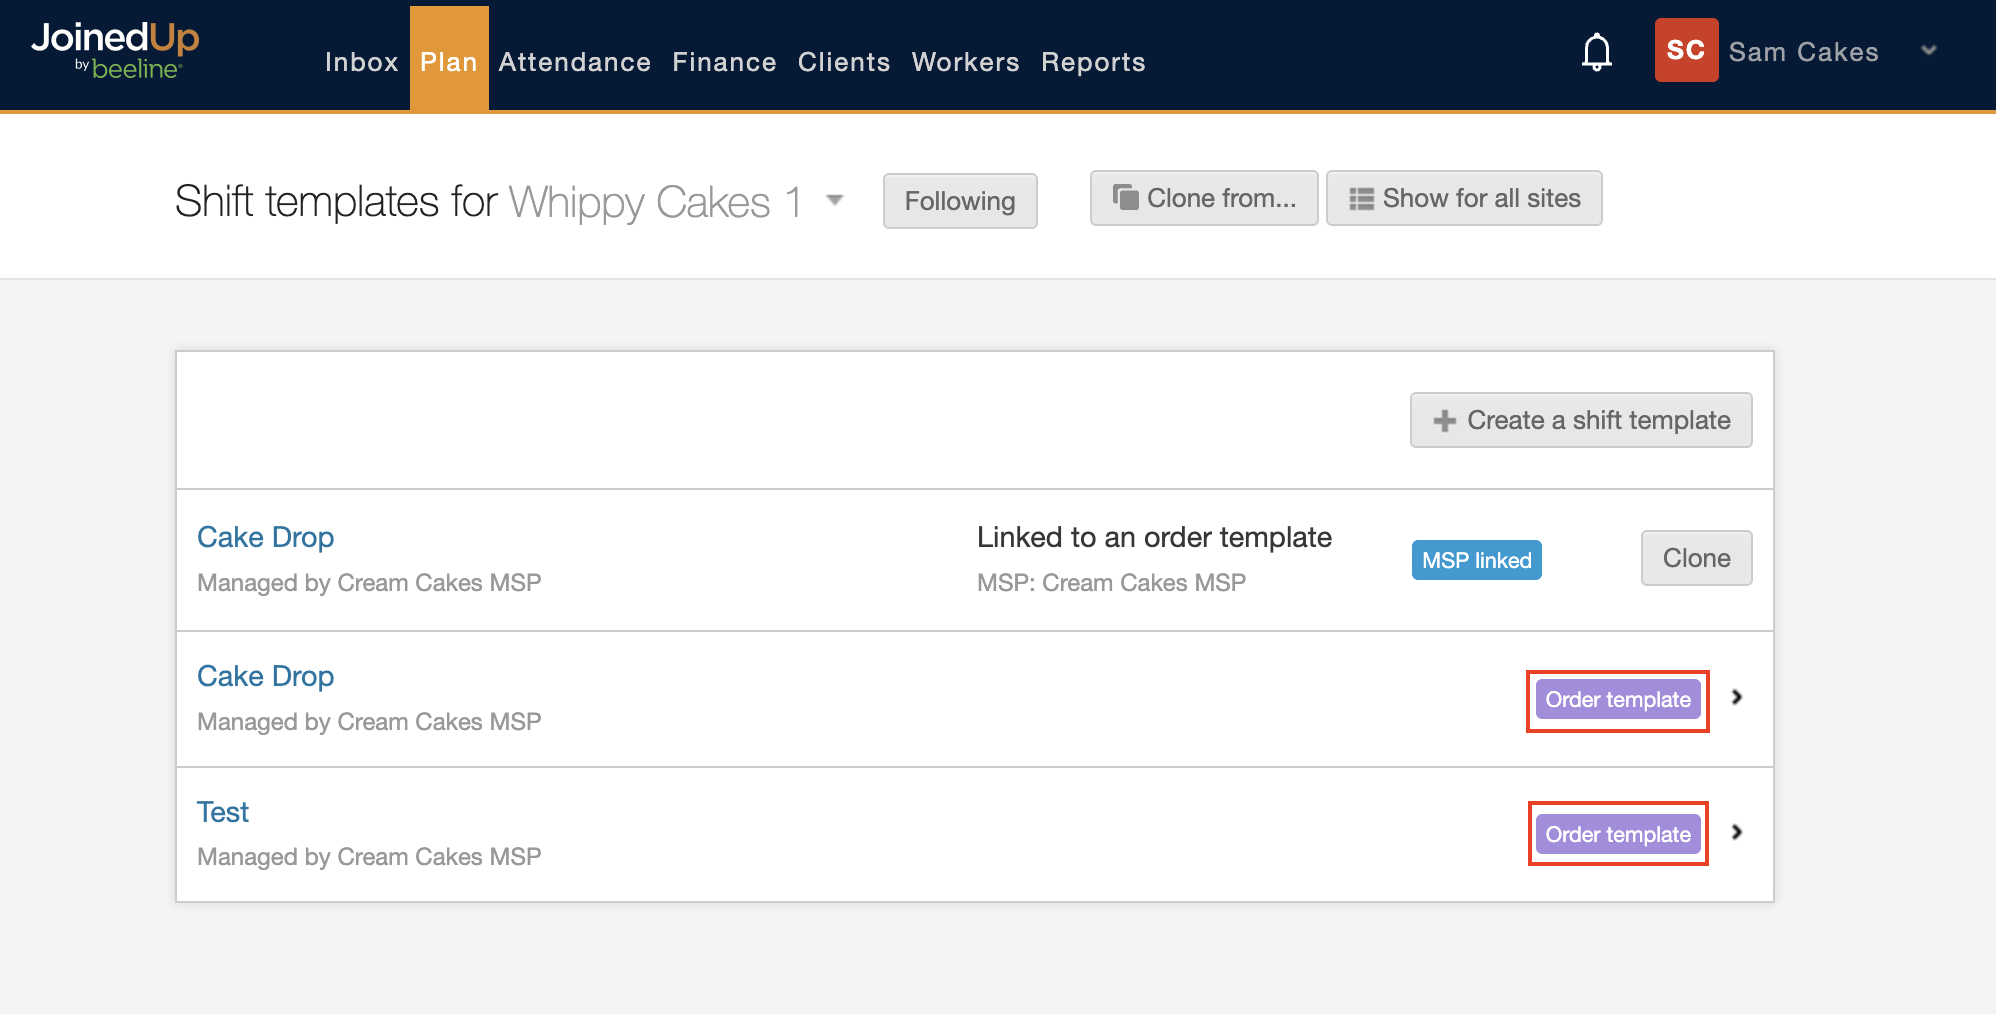Navigate to Clients

pyautogui.click(x=843, y=62)
